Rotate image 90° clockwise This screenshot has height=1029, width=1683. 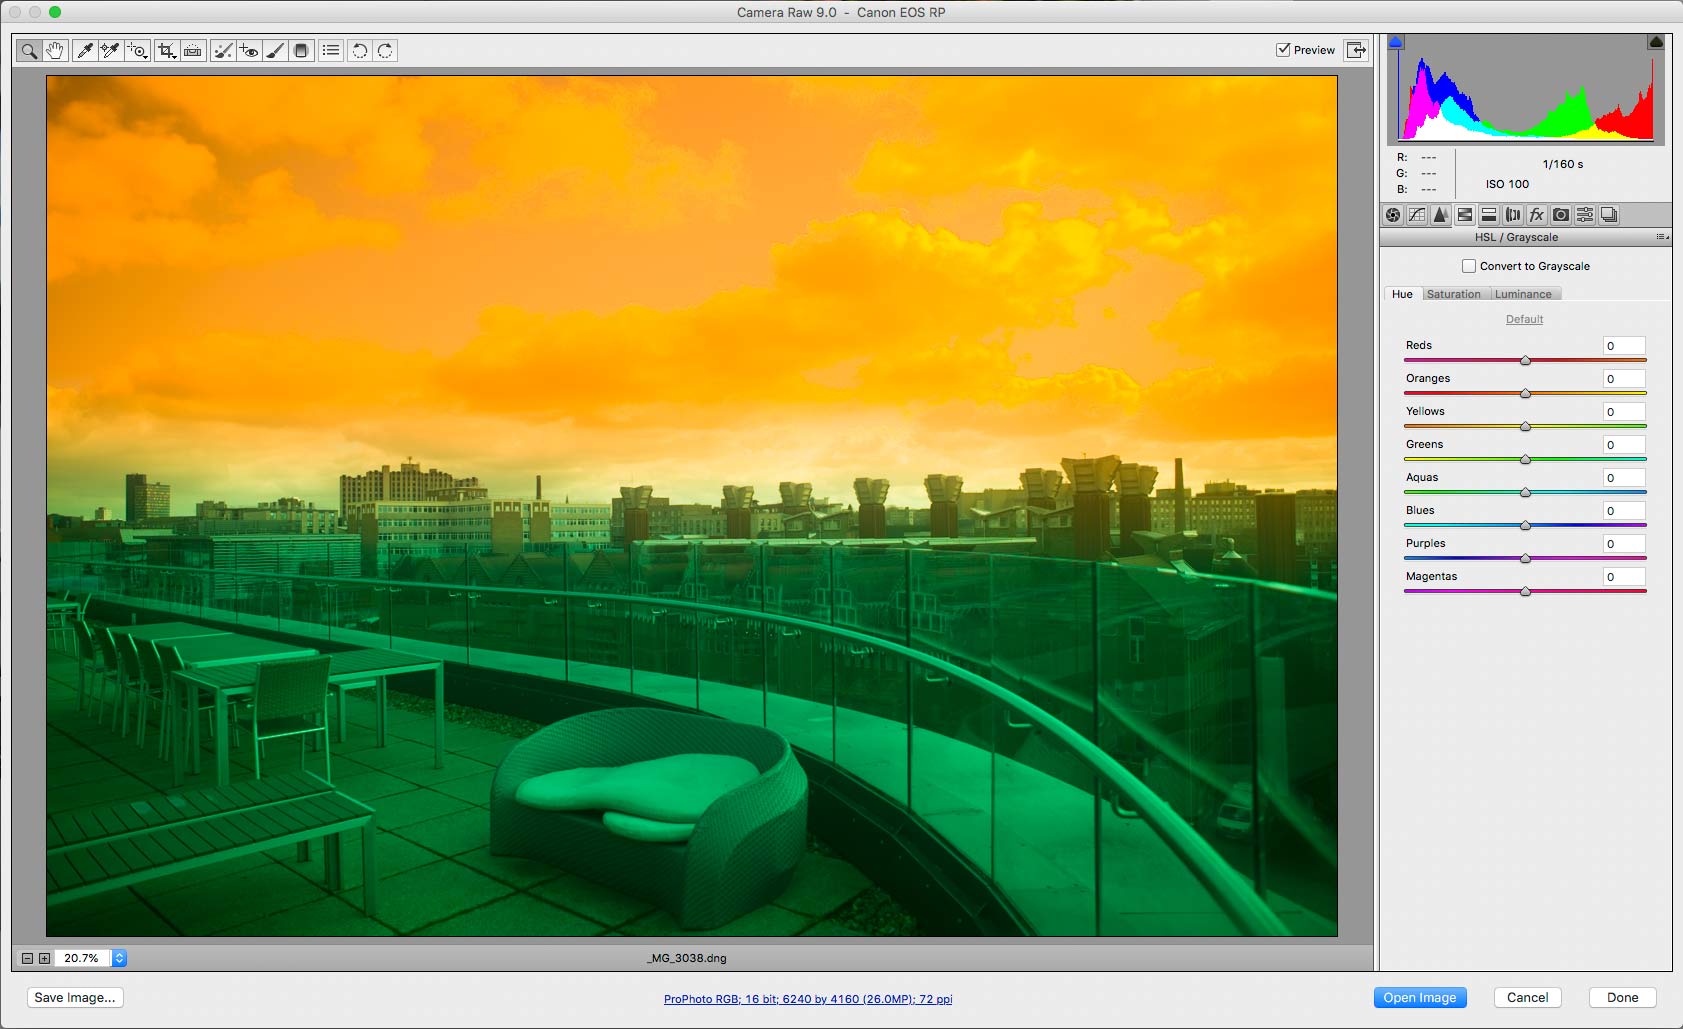click(x=385, y=50)
